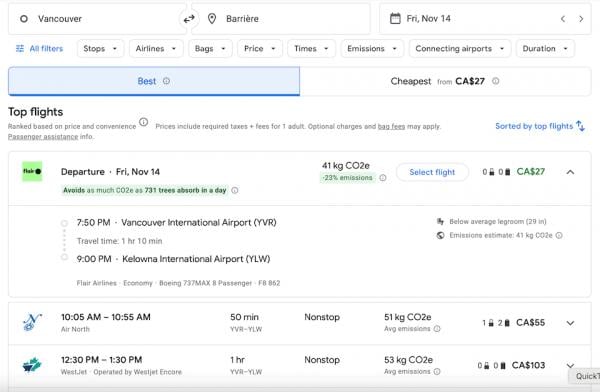This screenshot has width=600, height=392.
Task: Click the Barrière destination field
Action: [x=281, y=19]
